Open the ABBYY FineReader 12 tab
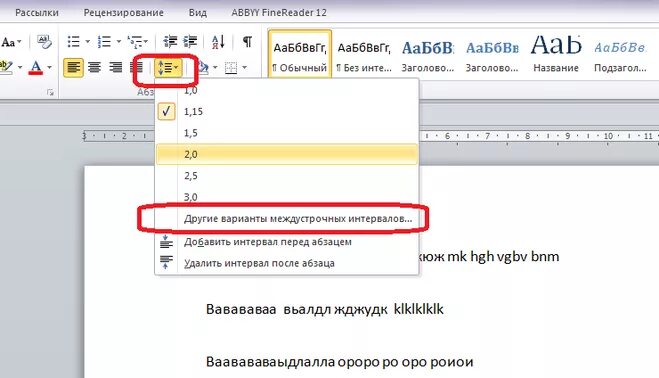Screen dimensions: 659x378 coord(279,13)
